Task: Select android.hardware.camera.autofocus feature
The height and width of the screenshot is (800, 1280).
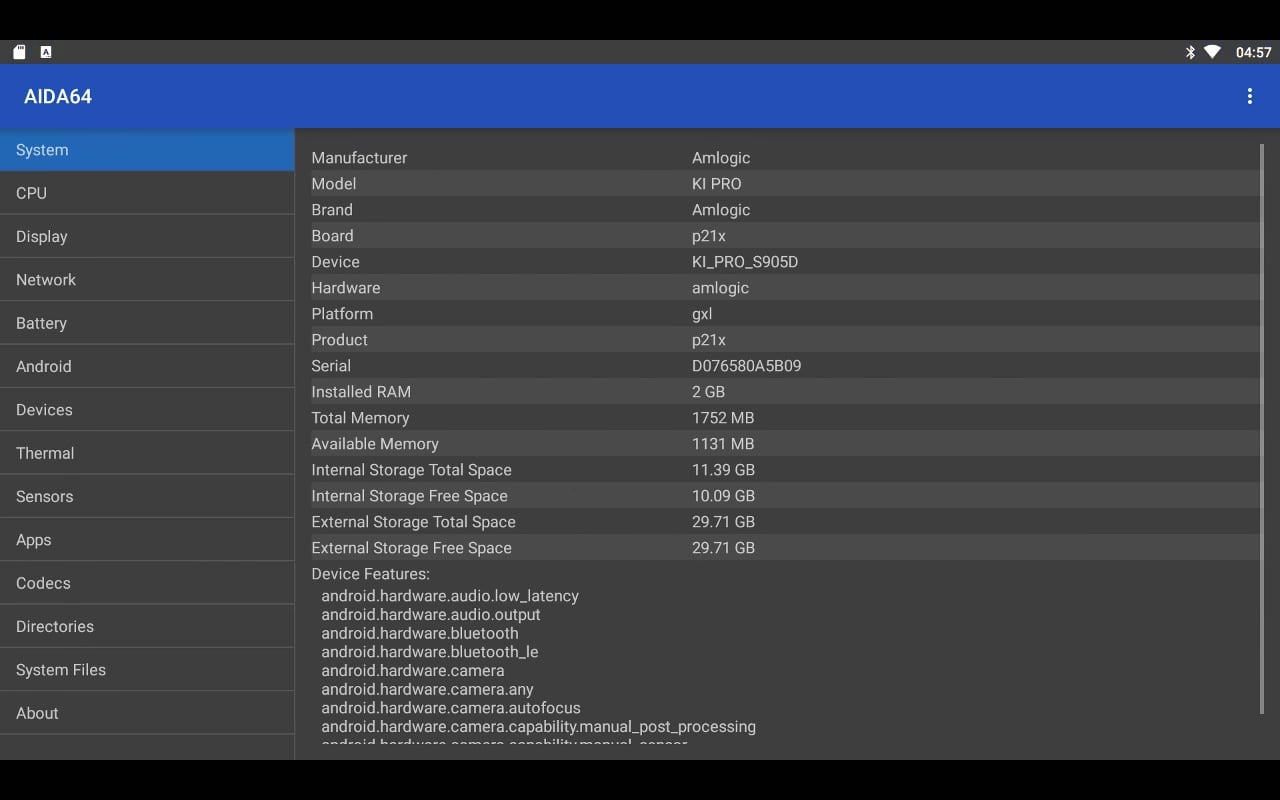Action: pos(451,708)
